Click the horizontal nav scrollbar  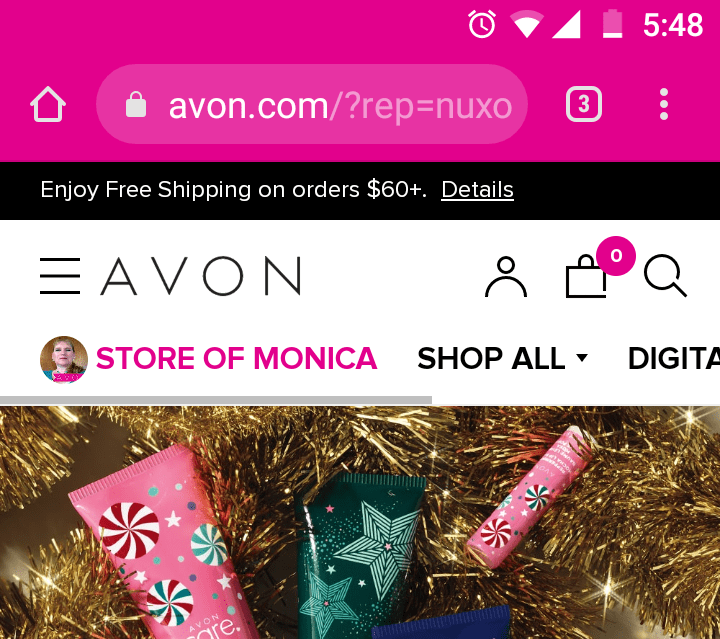click(x=216, y=400)
